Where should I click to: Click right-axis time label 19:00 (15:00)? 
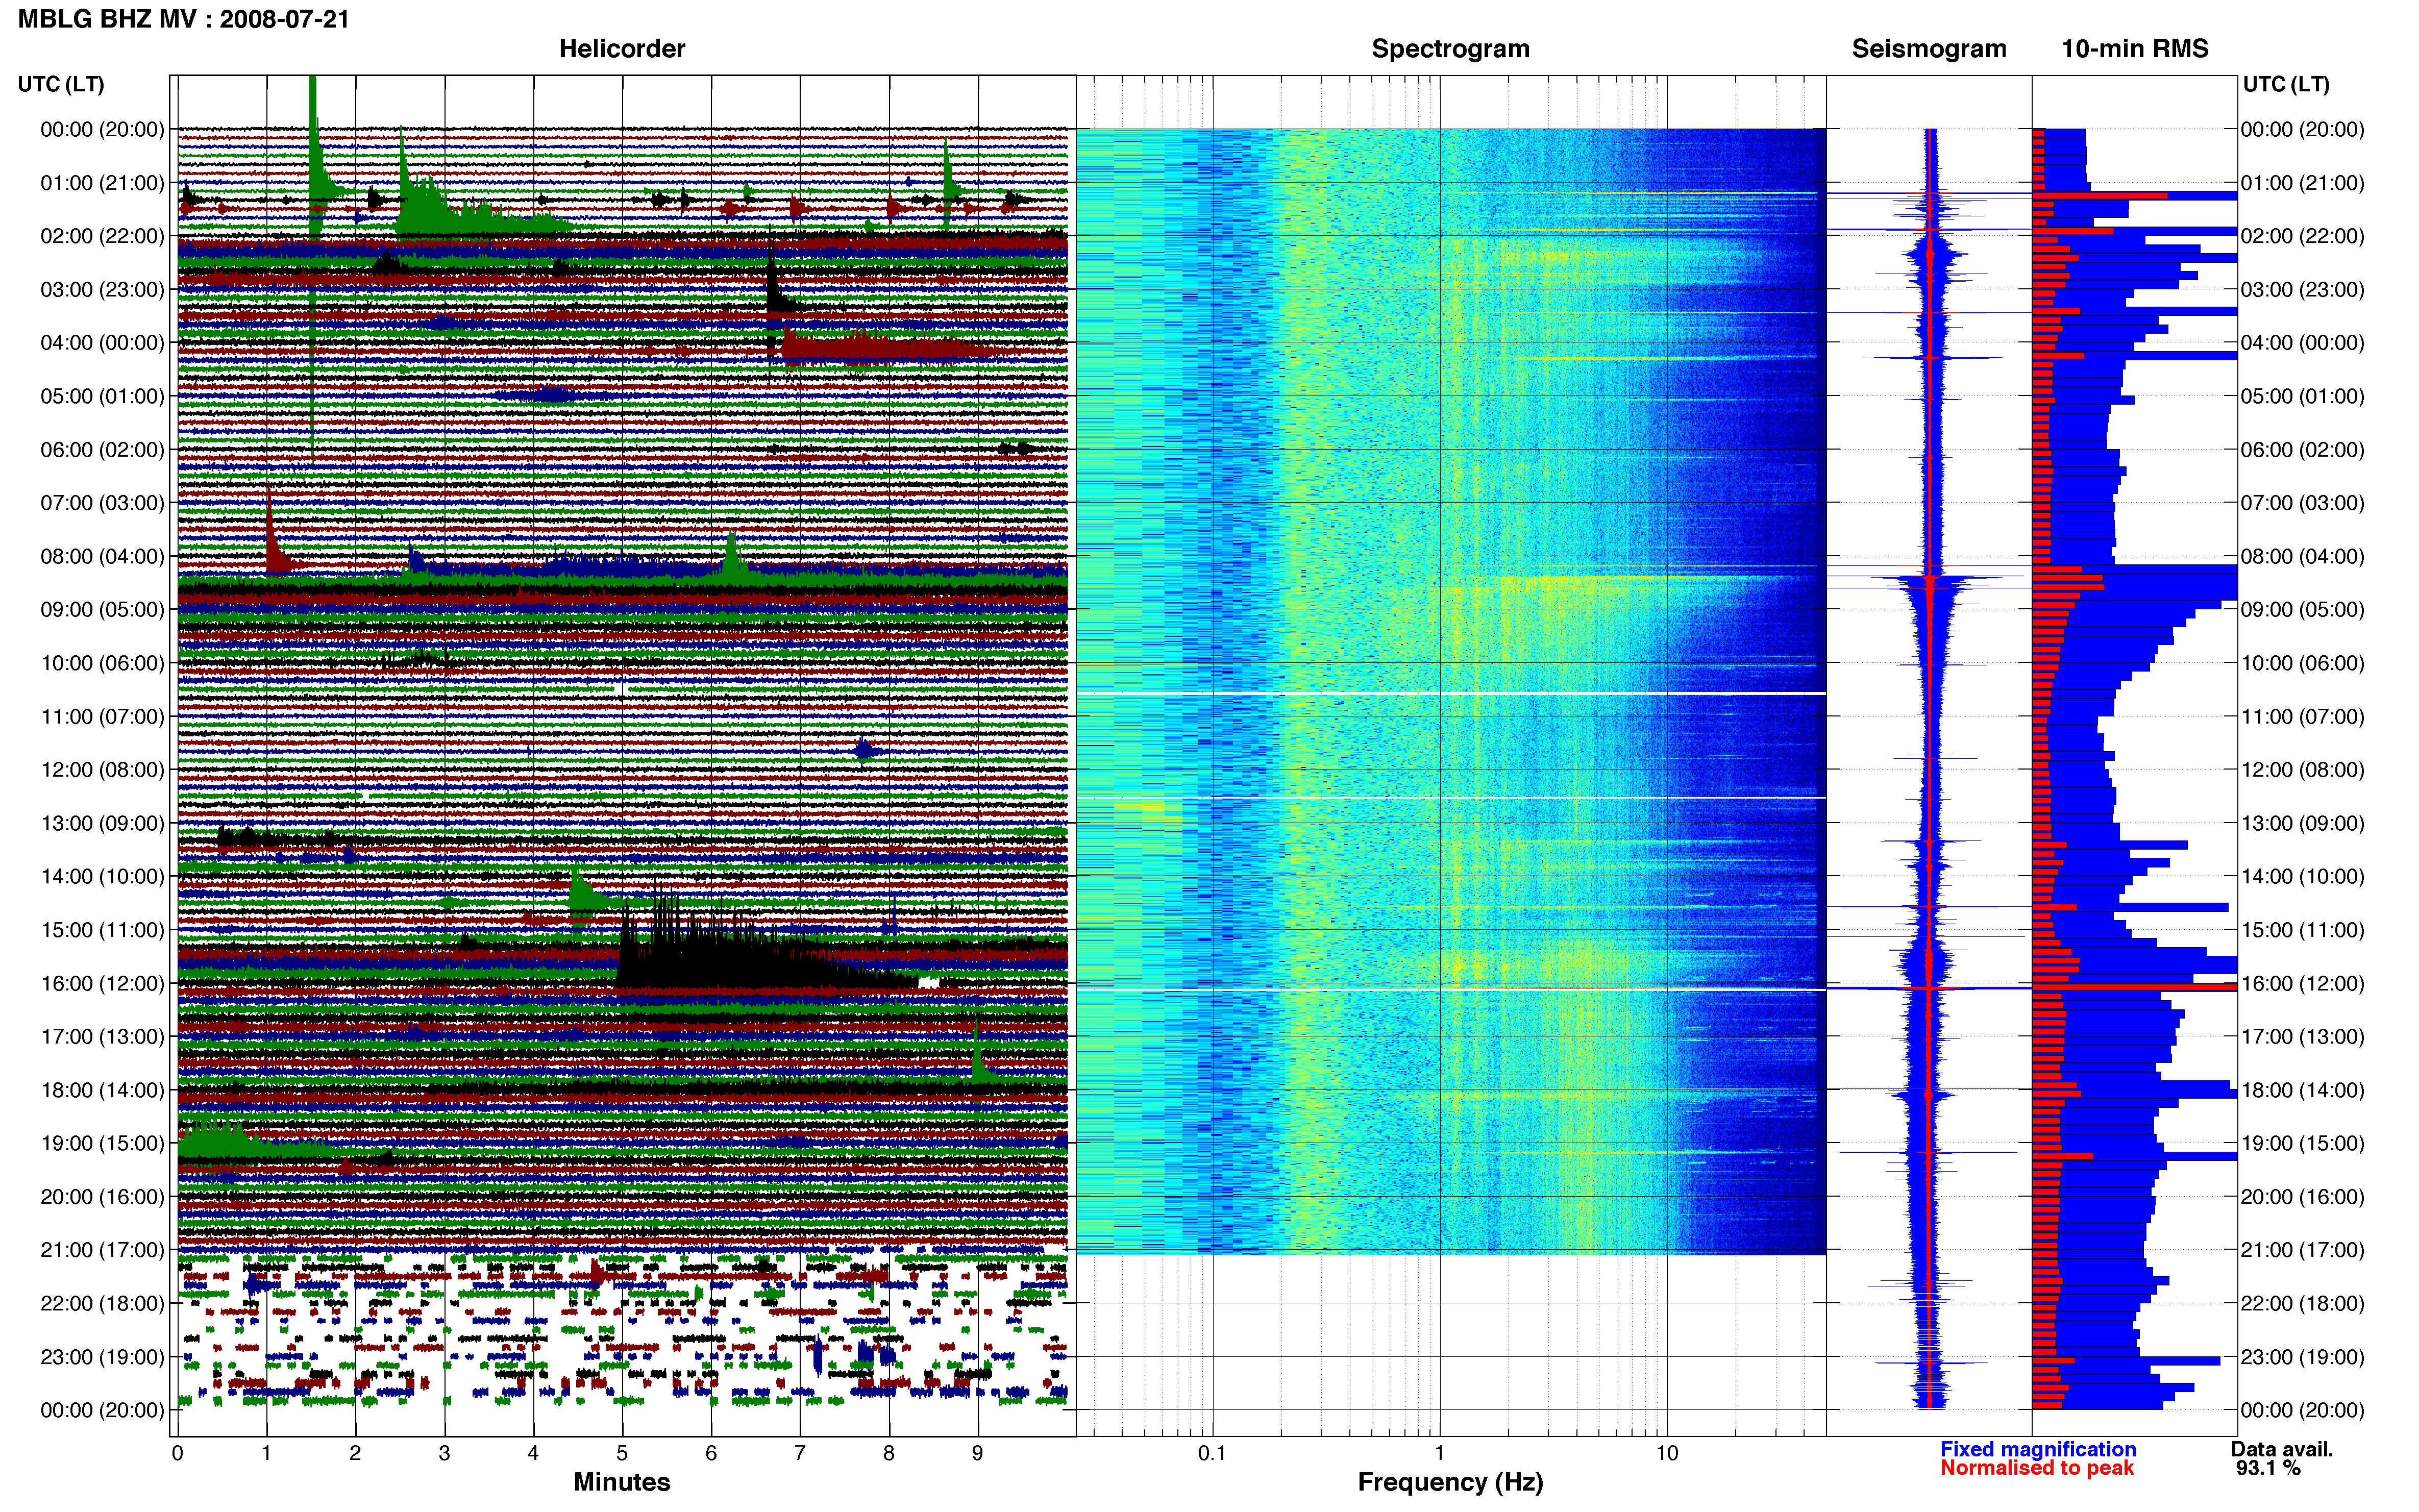coord(2302,1143)
